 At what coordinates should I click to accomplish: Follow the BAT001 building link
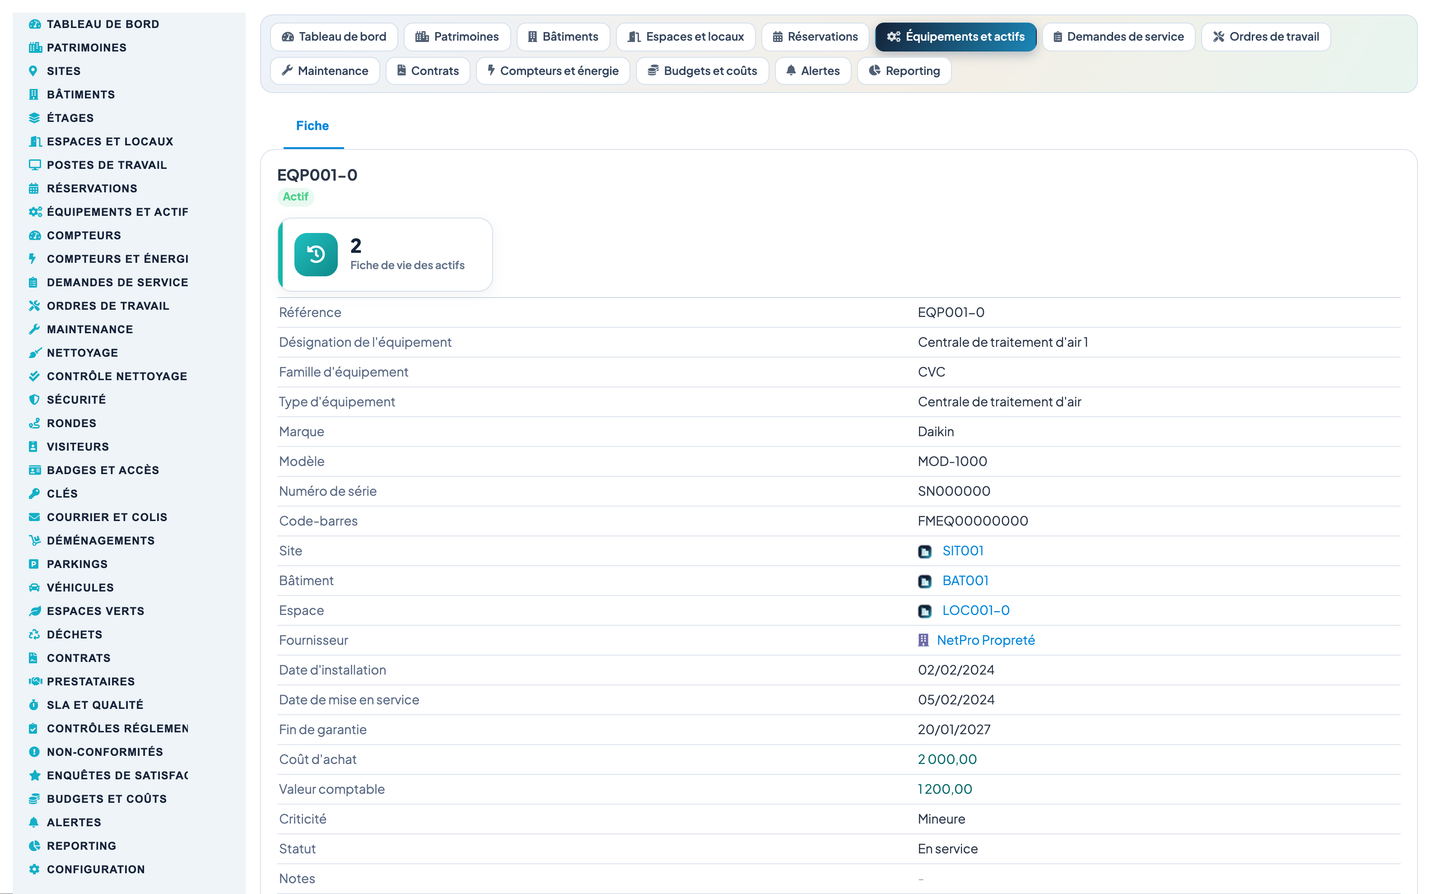tap(965, 581)
